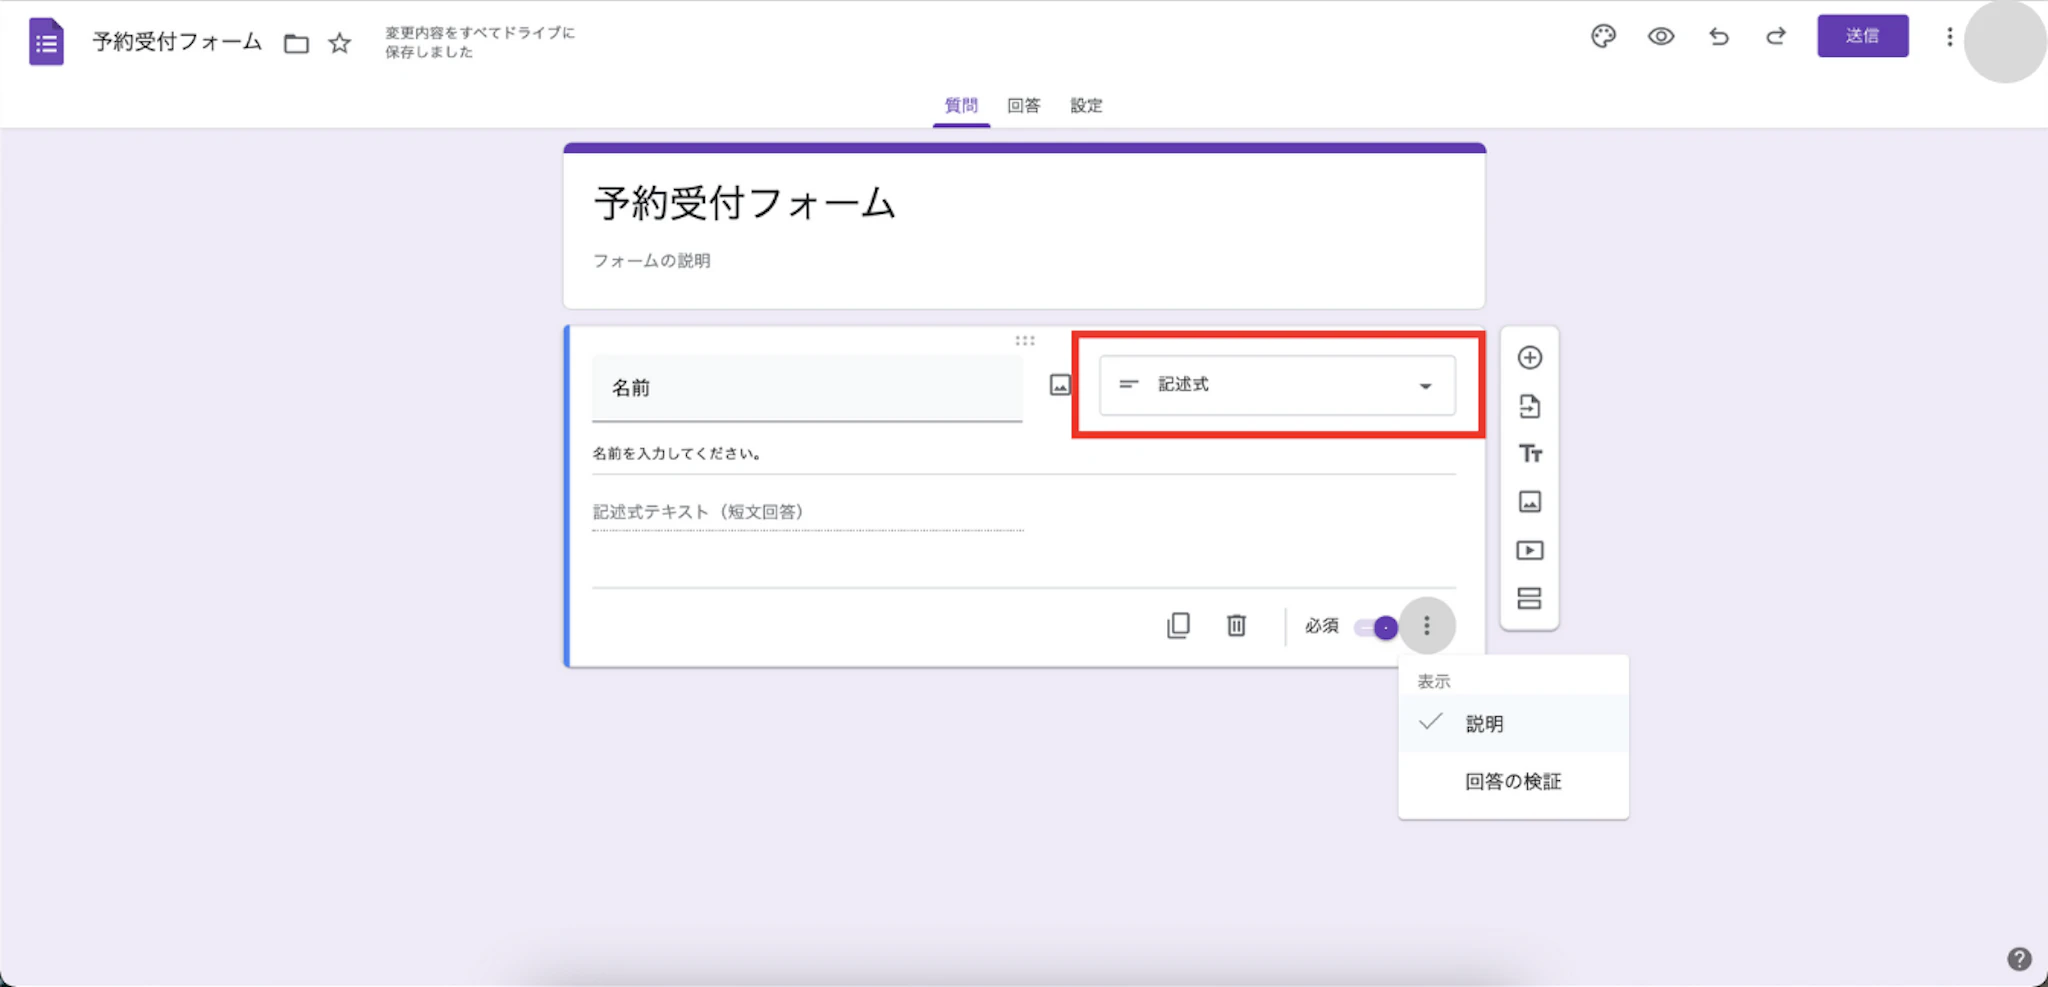Undo the last change
Screen dimensions: 2048x987
[1719, 36]
